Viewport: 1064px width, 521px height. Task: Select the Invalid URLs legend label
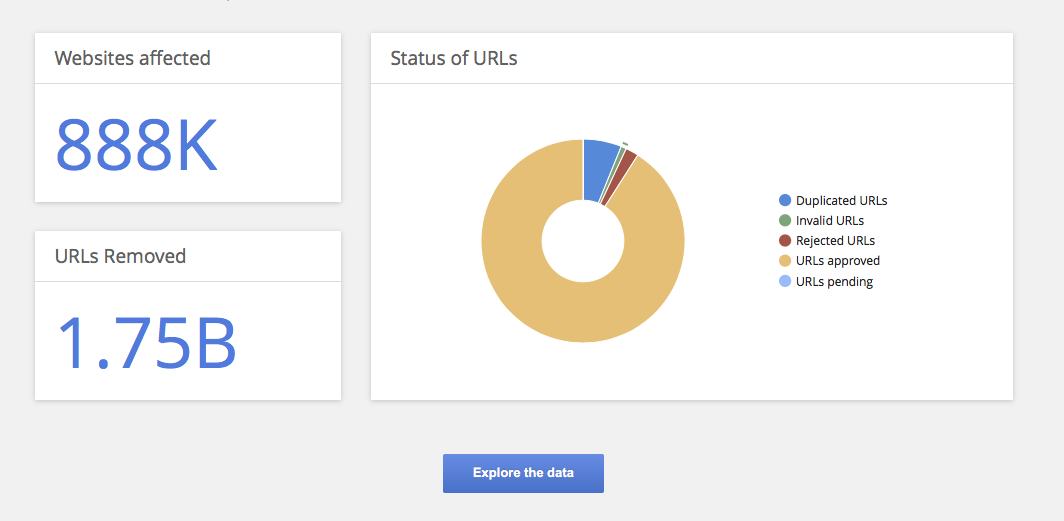click(x=829, y=220)
